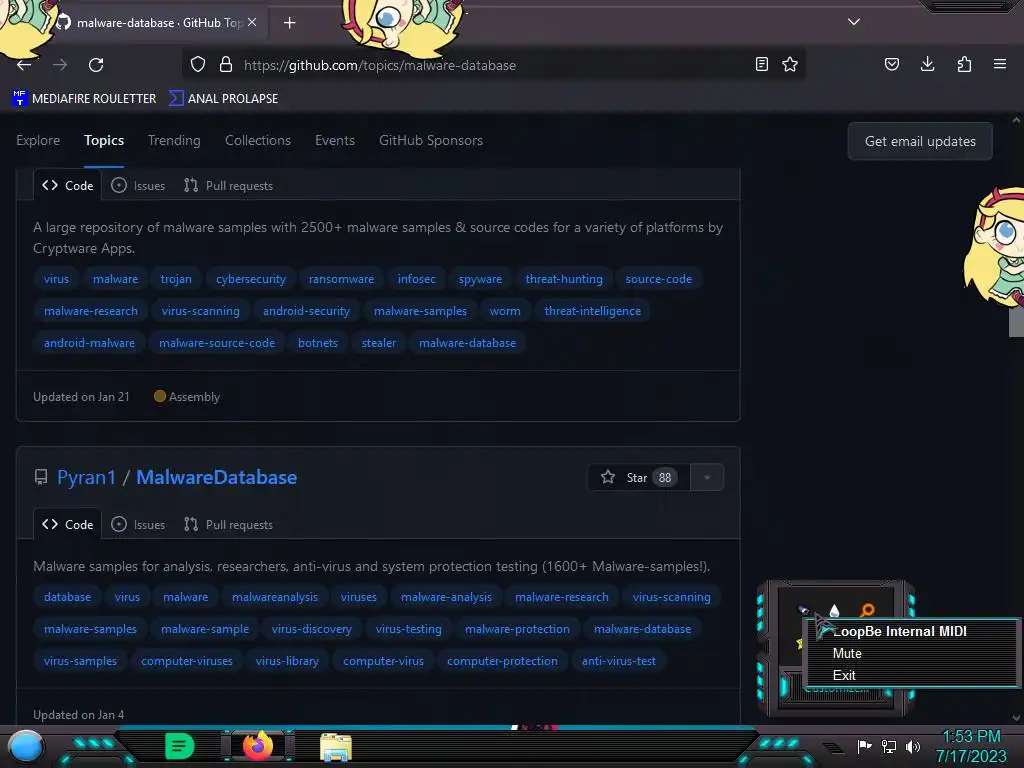Click the orange ring tray icon
This screenshot has width=1024, height=768.
pos(867,610)
